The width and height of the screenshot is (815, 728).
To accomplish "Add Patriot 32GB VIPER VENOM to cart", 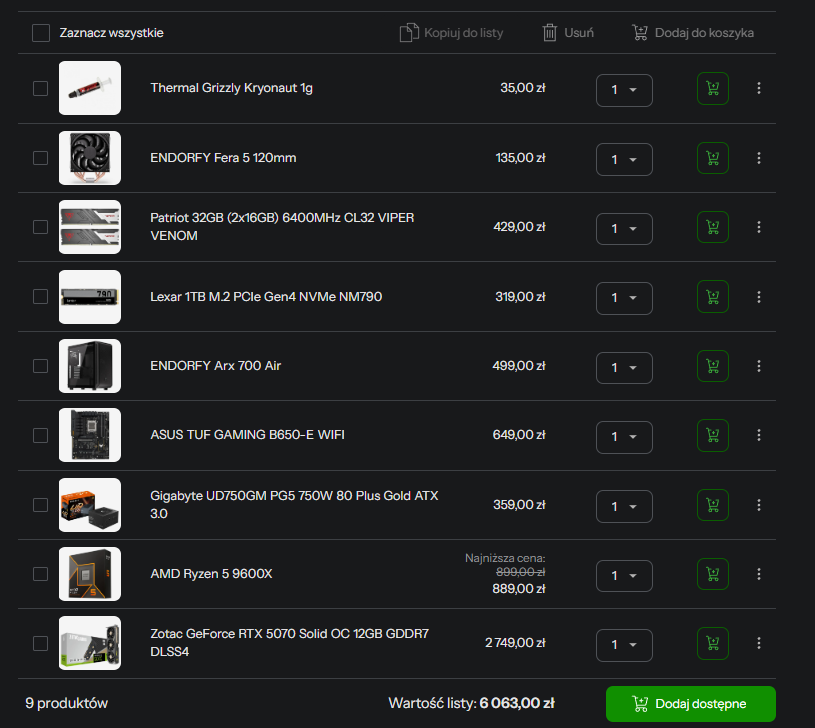I will pos(713,227).
